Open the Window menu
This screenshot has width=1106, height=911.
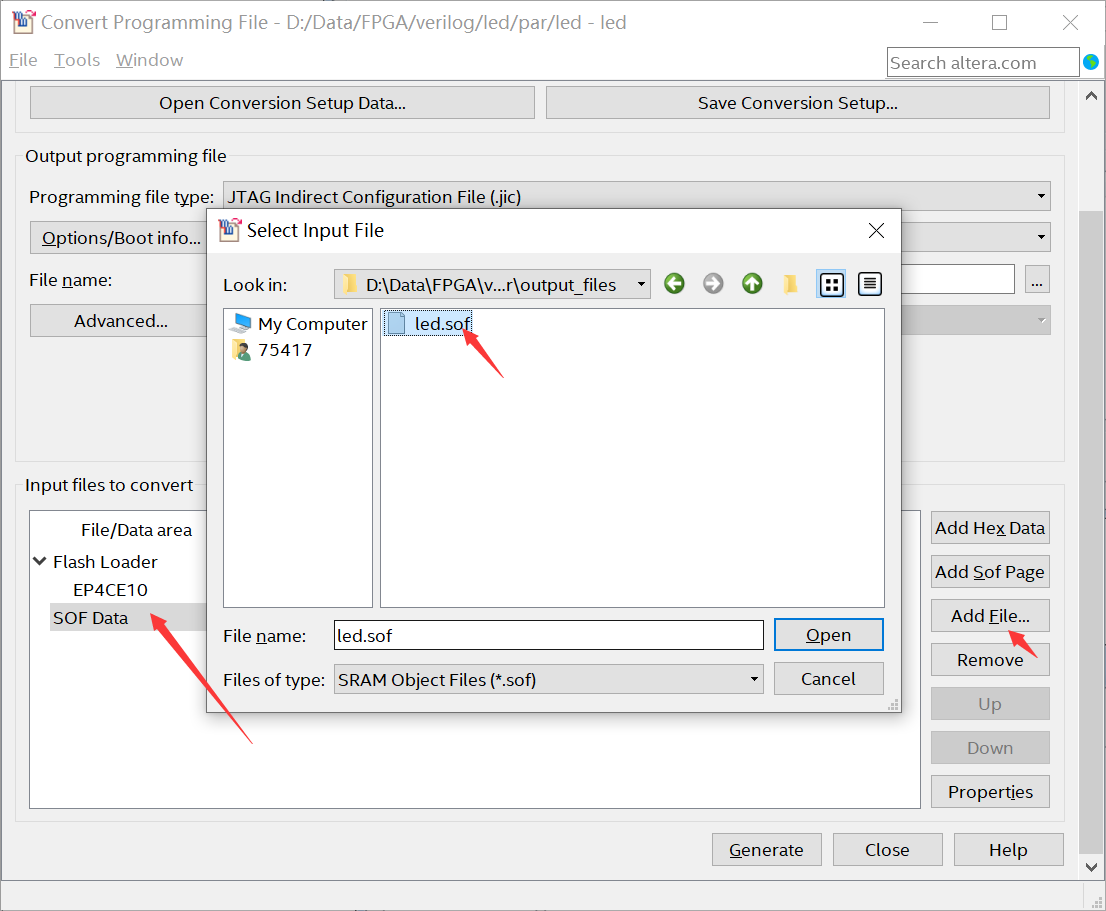[x=150, y=61]
